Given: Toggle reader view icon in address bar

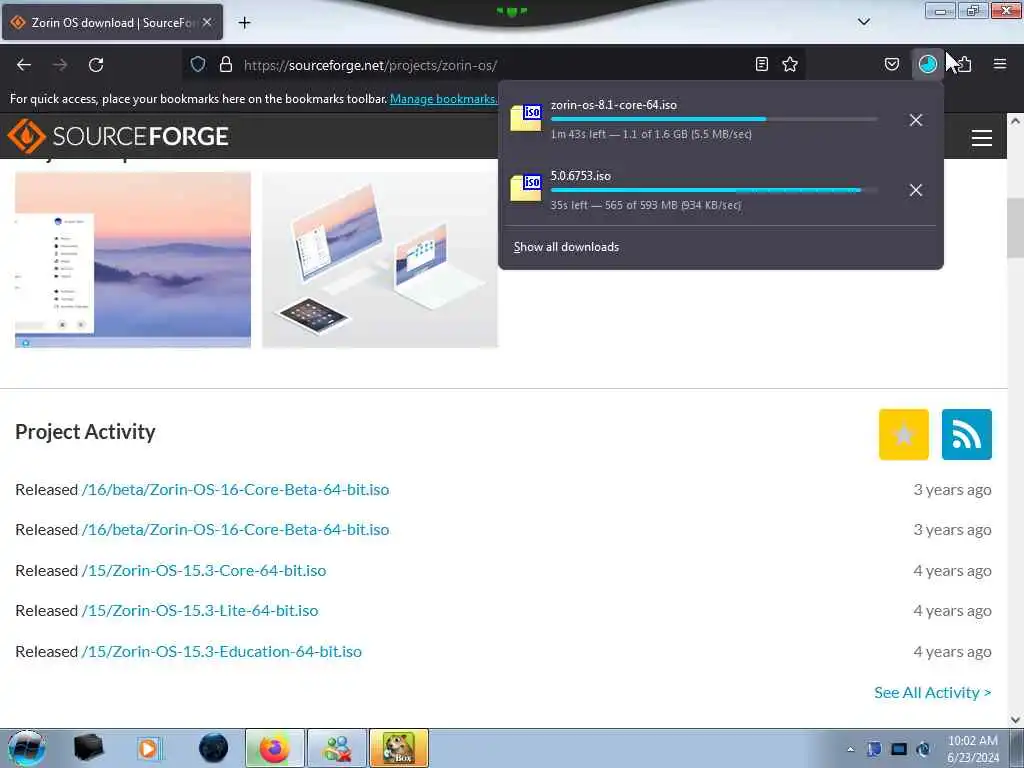Looking at the screenshot, I should pos(761,64).
